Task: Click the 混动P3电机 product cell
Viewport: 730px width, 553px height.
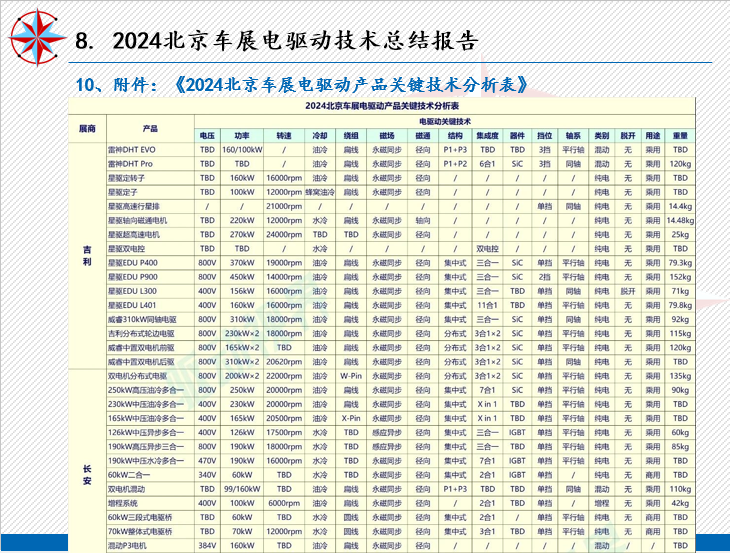Action: [128, 546]
